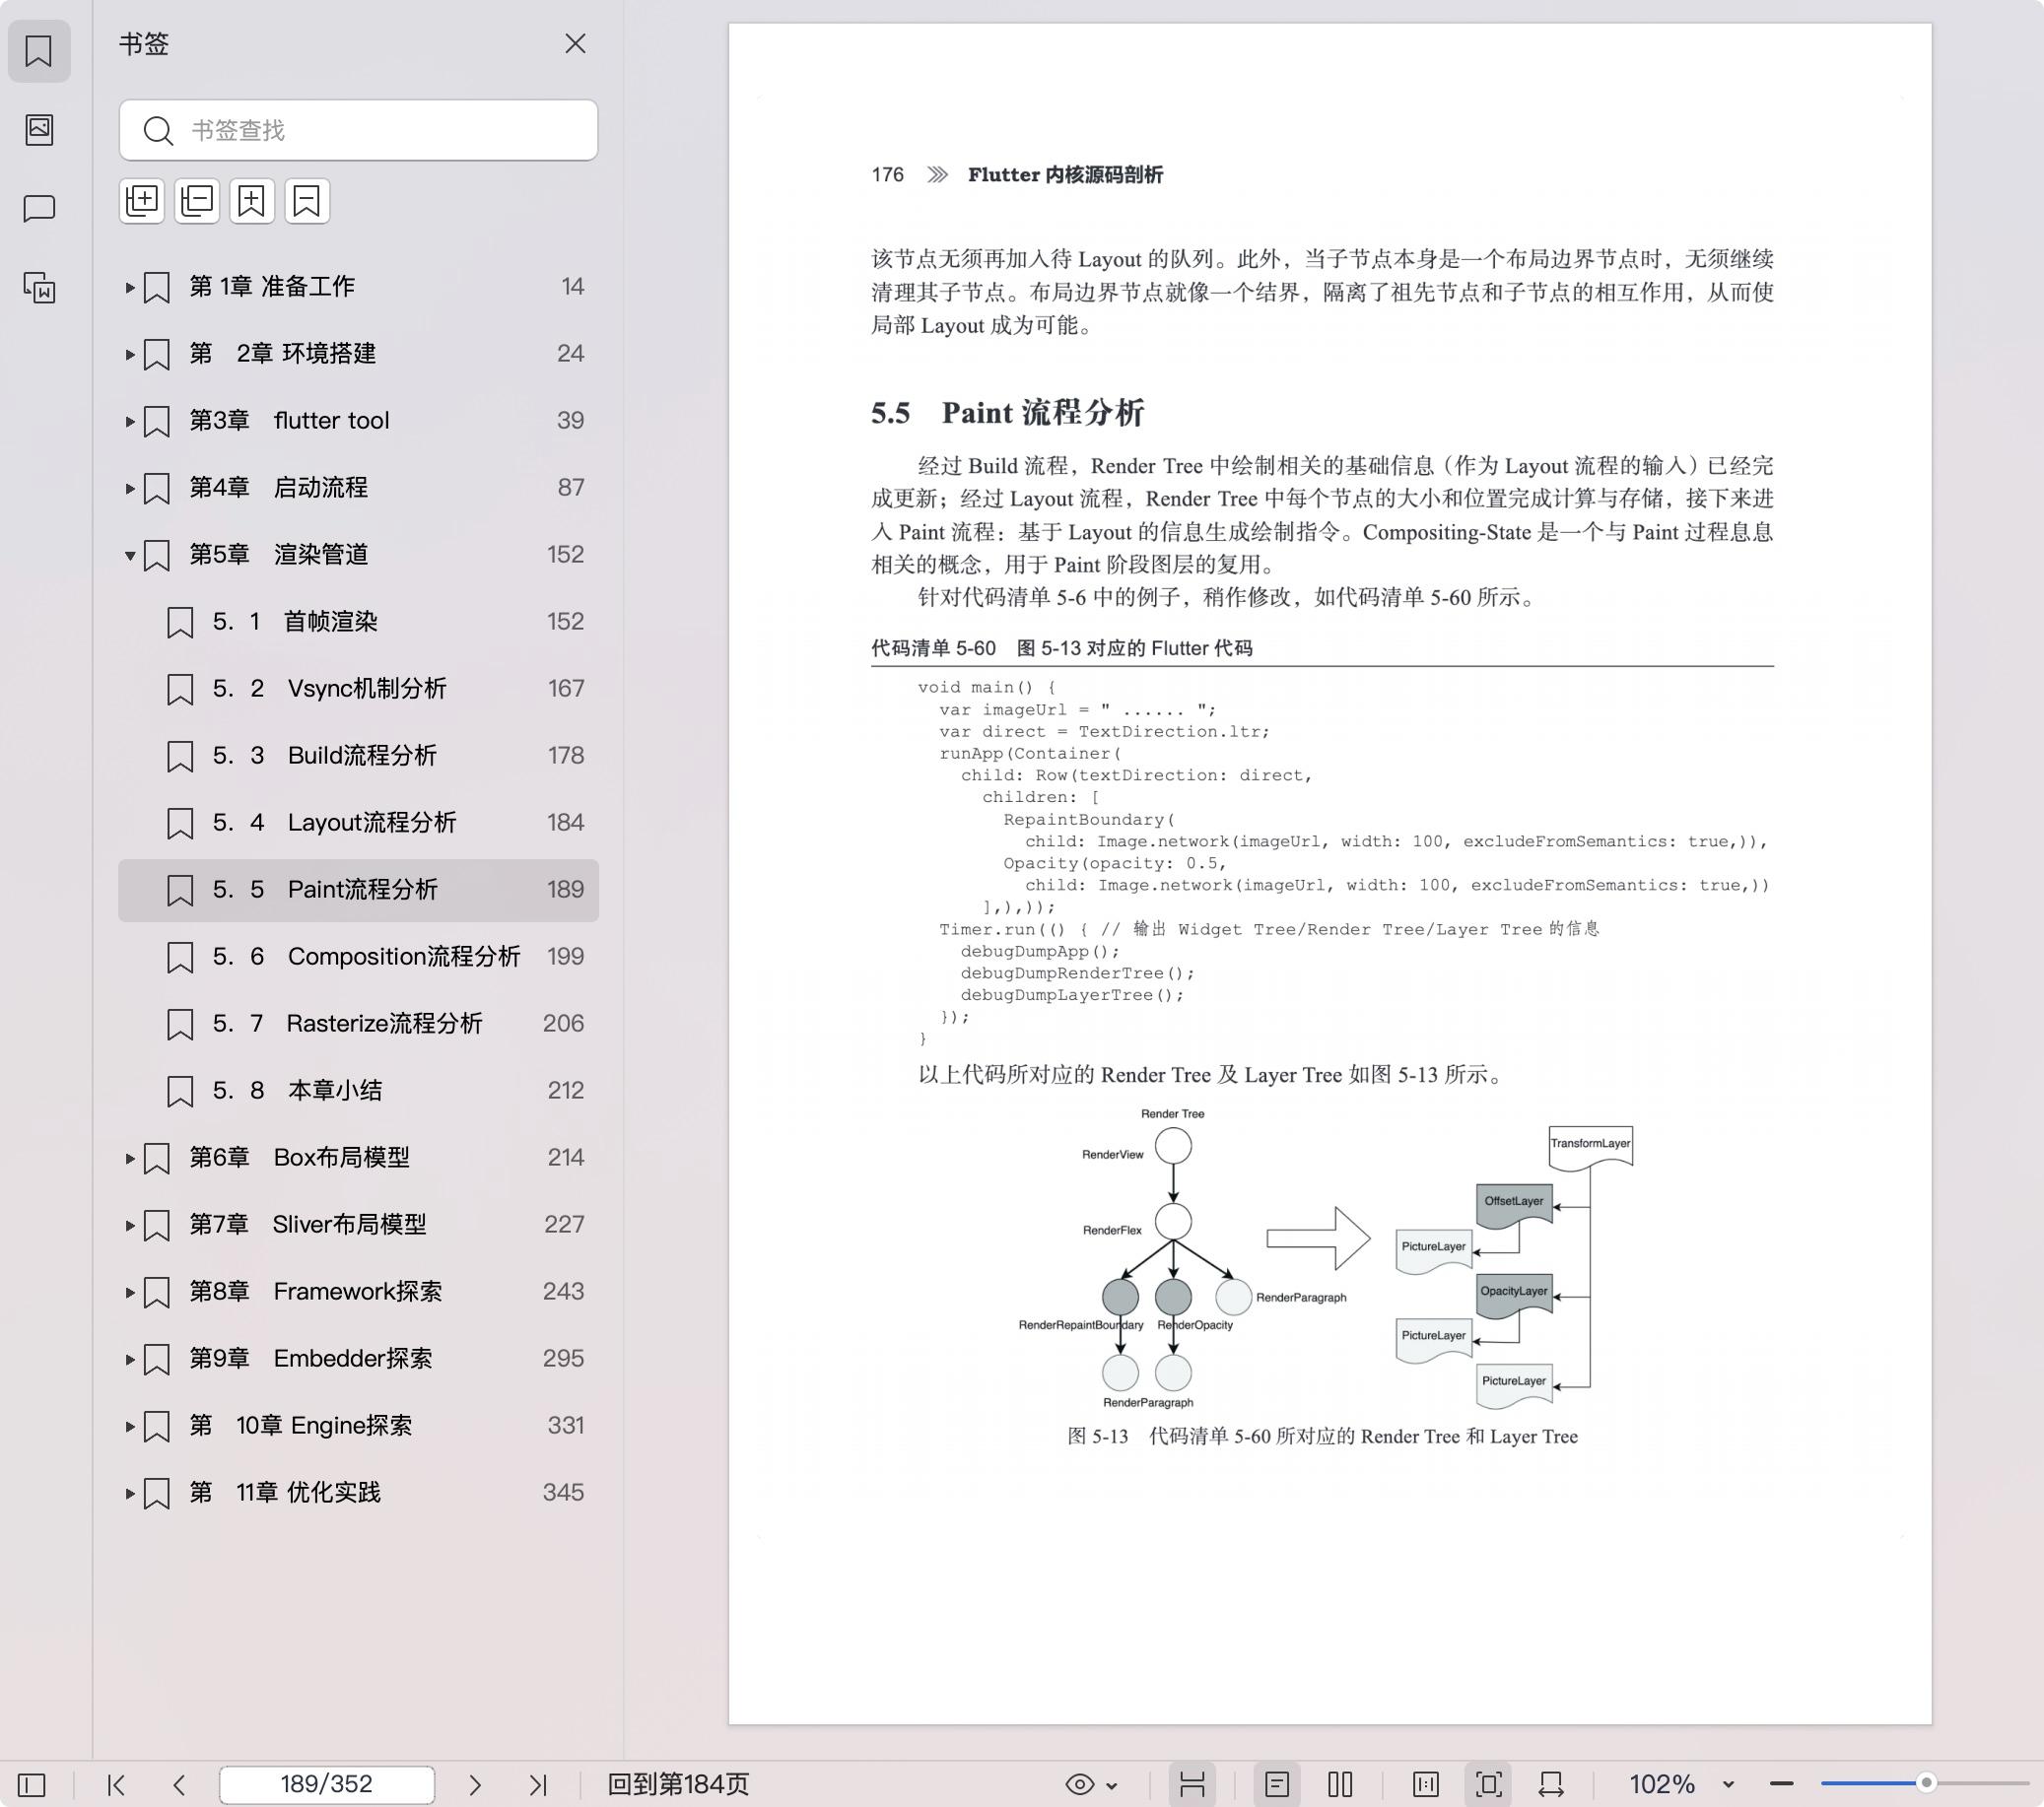
Task: Toggle continuous scrolling mode
Action: click(1192, 1784)
